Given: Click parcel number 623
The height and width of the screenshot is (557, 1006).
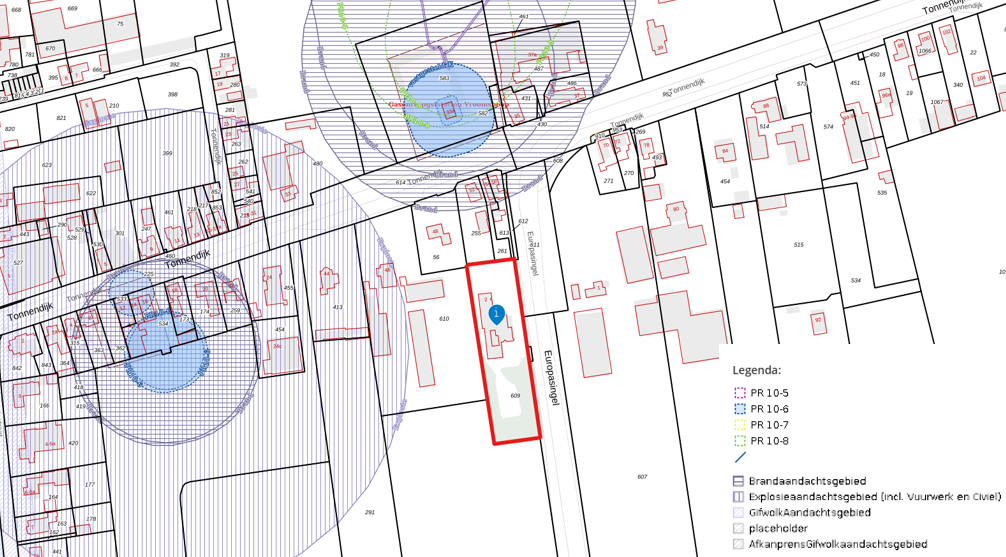Looking at the screenshot, I should (47, 165).
